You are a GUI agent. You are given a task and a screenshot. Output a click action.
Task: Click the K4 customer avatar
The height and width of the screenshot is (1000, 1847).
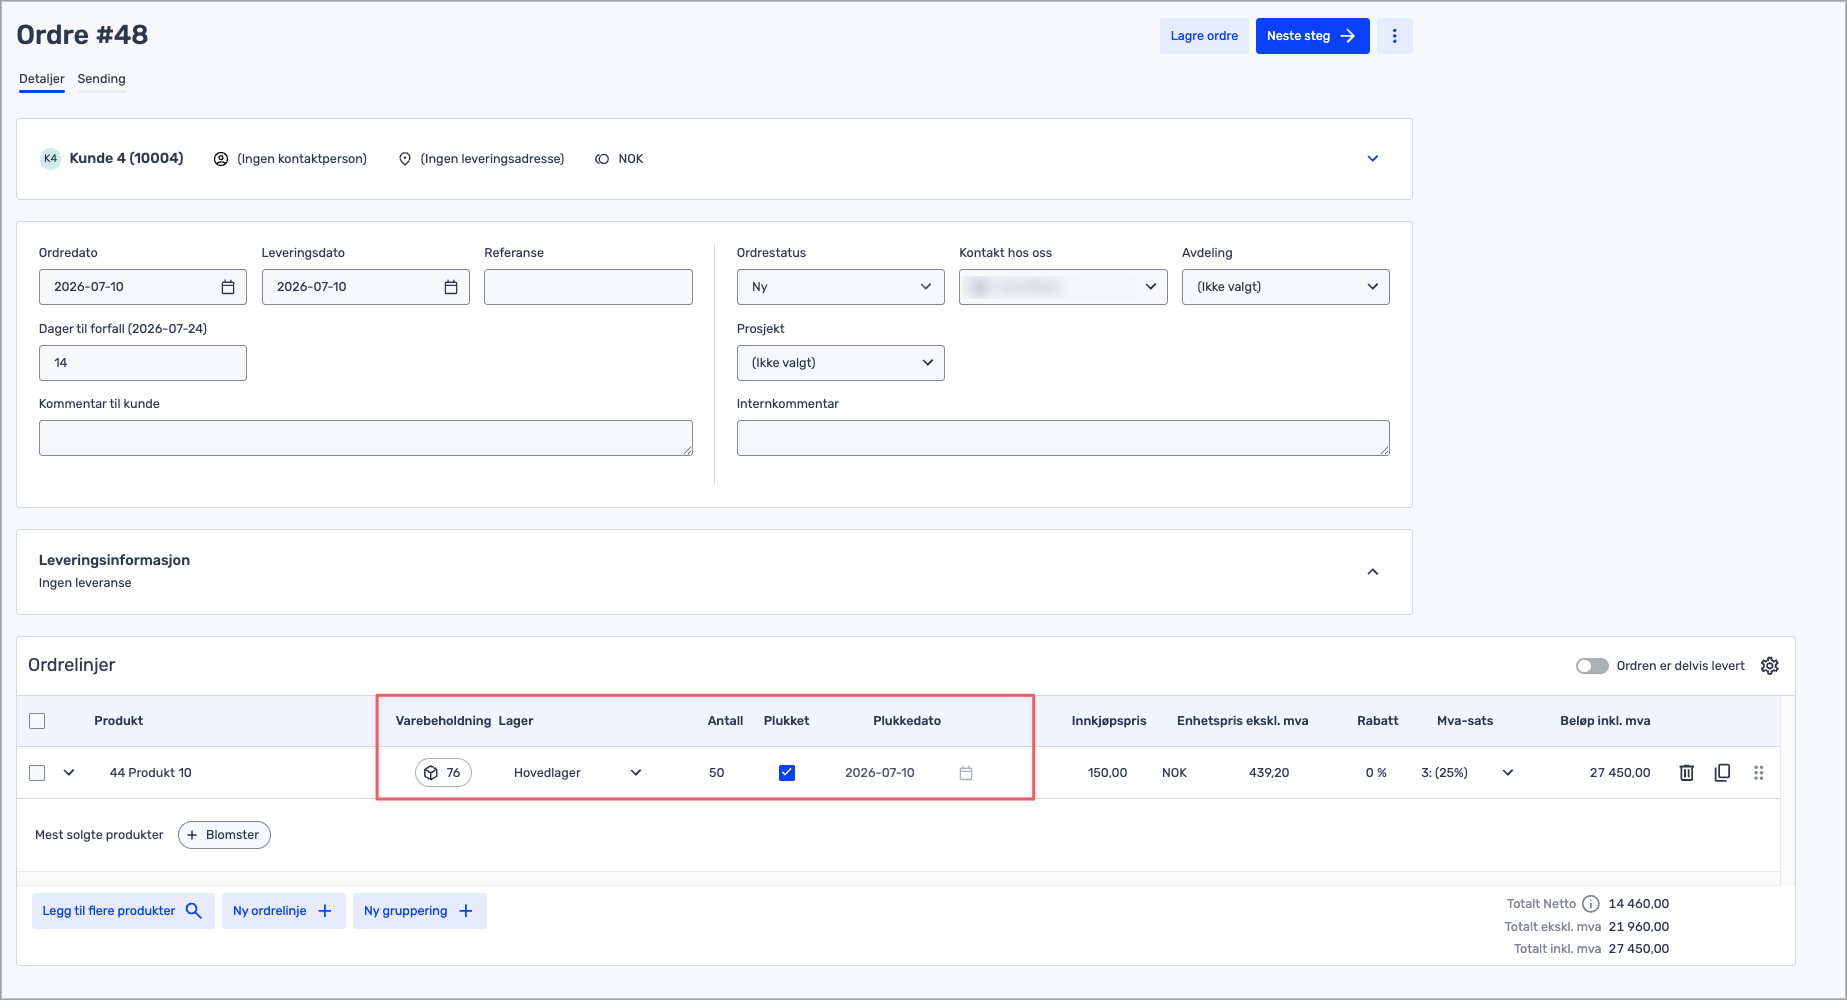[50, 159]
